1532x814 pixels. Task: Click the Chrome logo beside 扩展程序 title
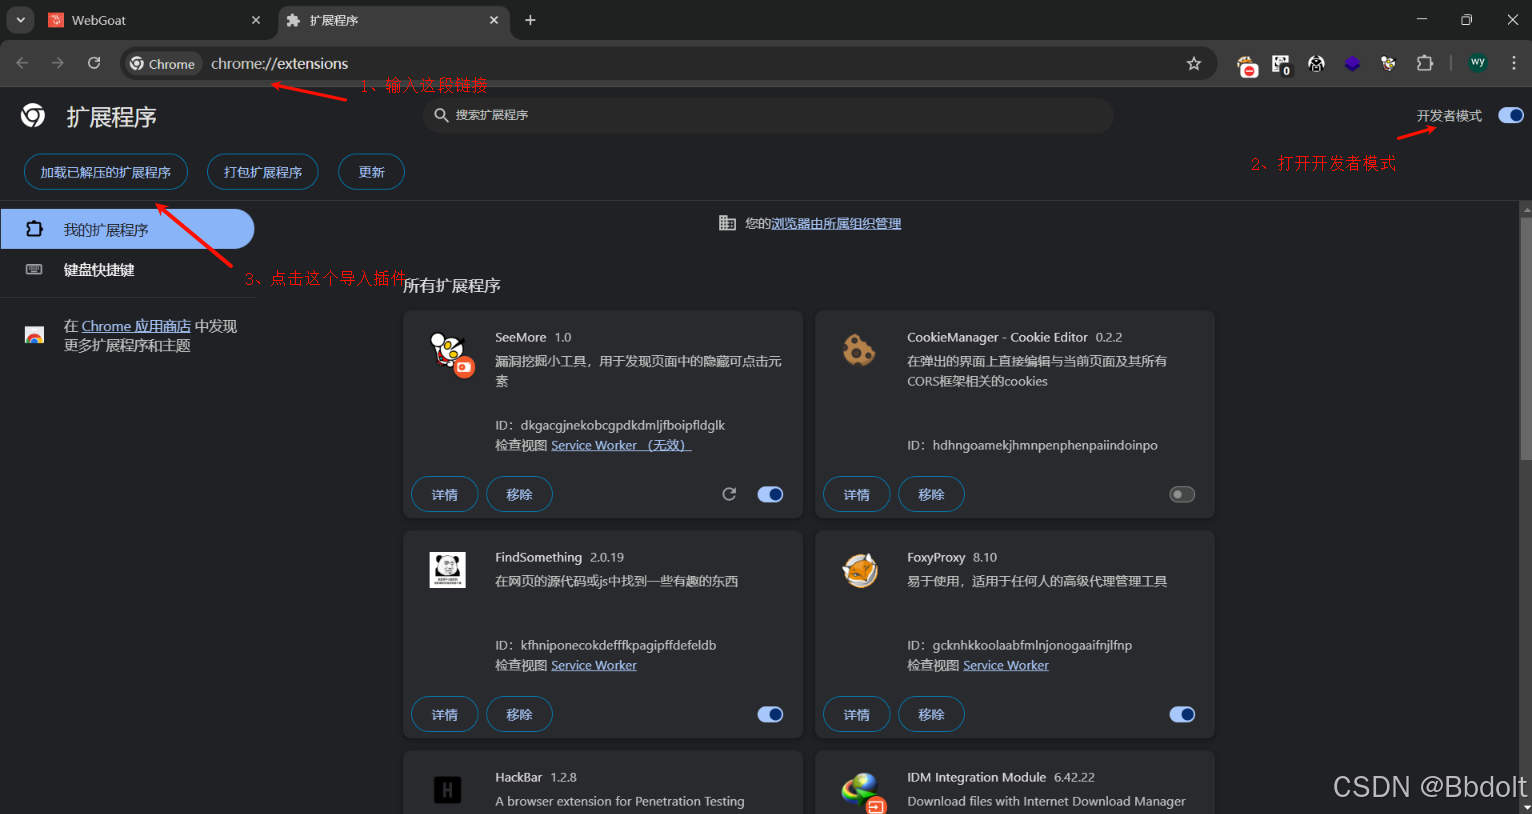point(33,116)
